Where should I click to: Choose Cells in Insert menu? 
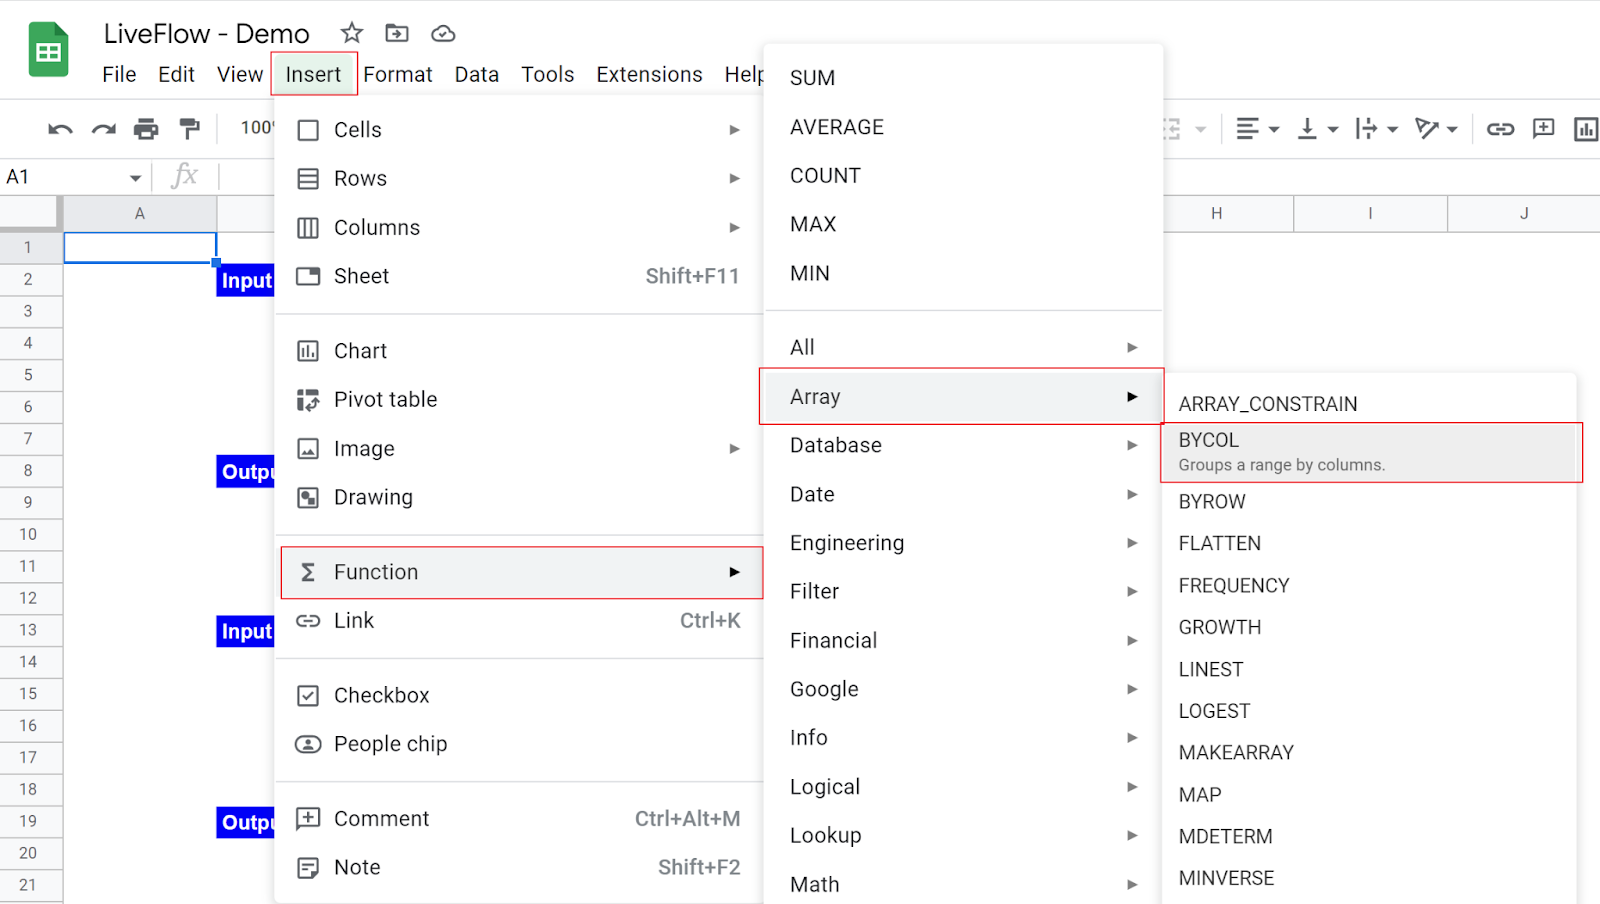click(519, 130)
